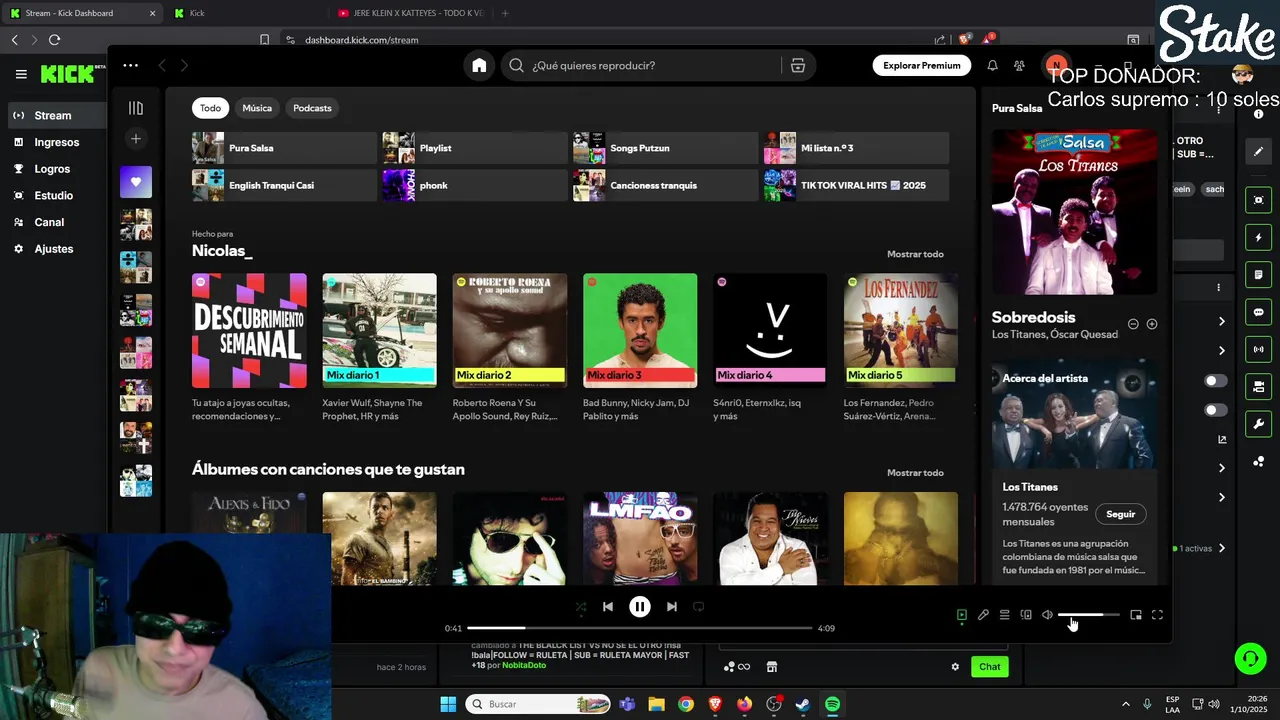Screen dimensions: 1280x720
Task: Select Música filter chip
Action: (257, 108)
